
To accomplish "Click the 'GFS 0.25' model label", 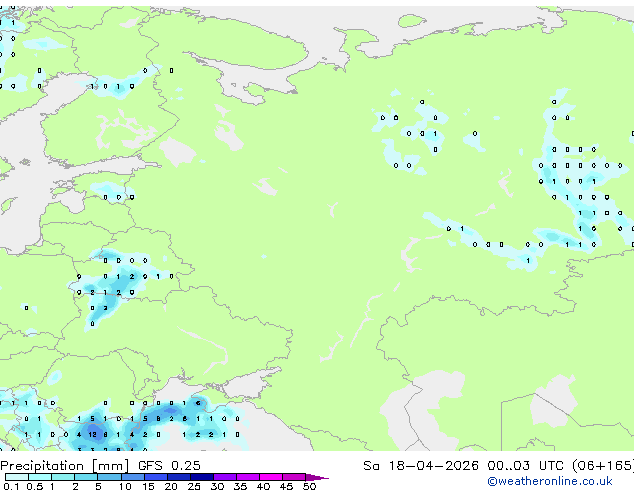I will click(x=169, y=466).
